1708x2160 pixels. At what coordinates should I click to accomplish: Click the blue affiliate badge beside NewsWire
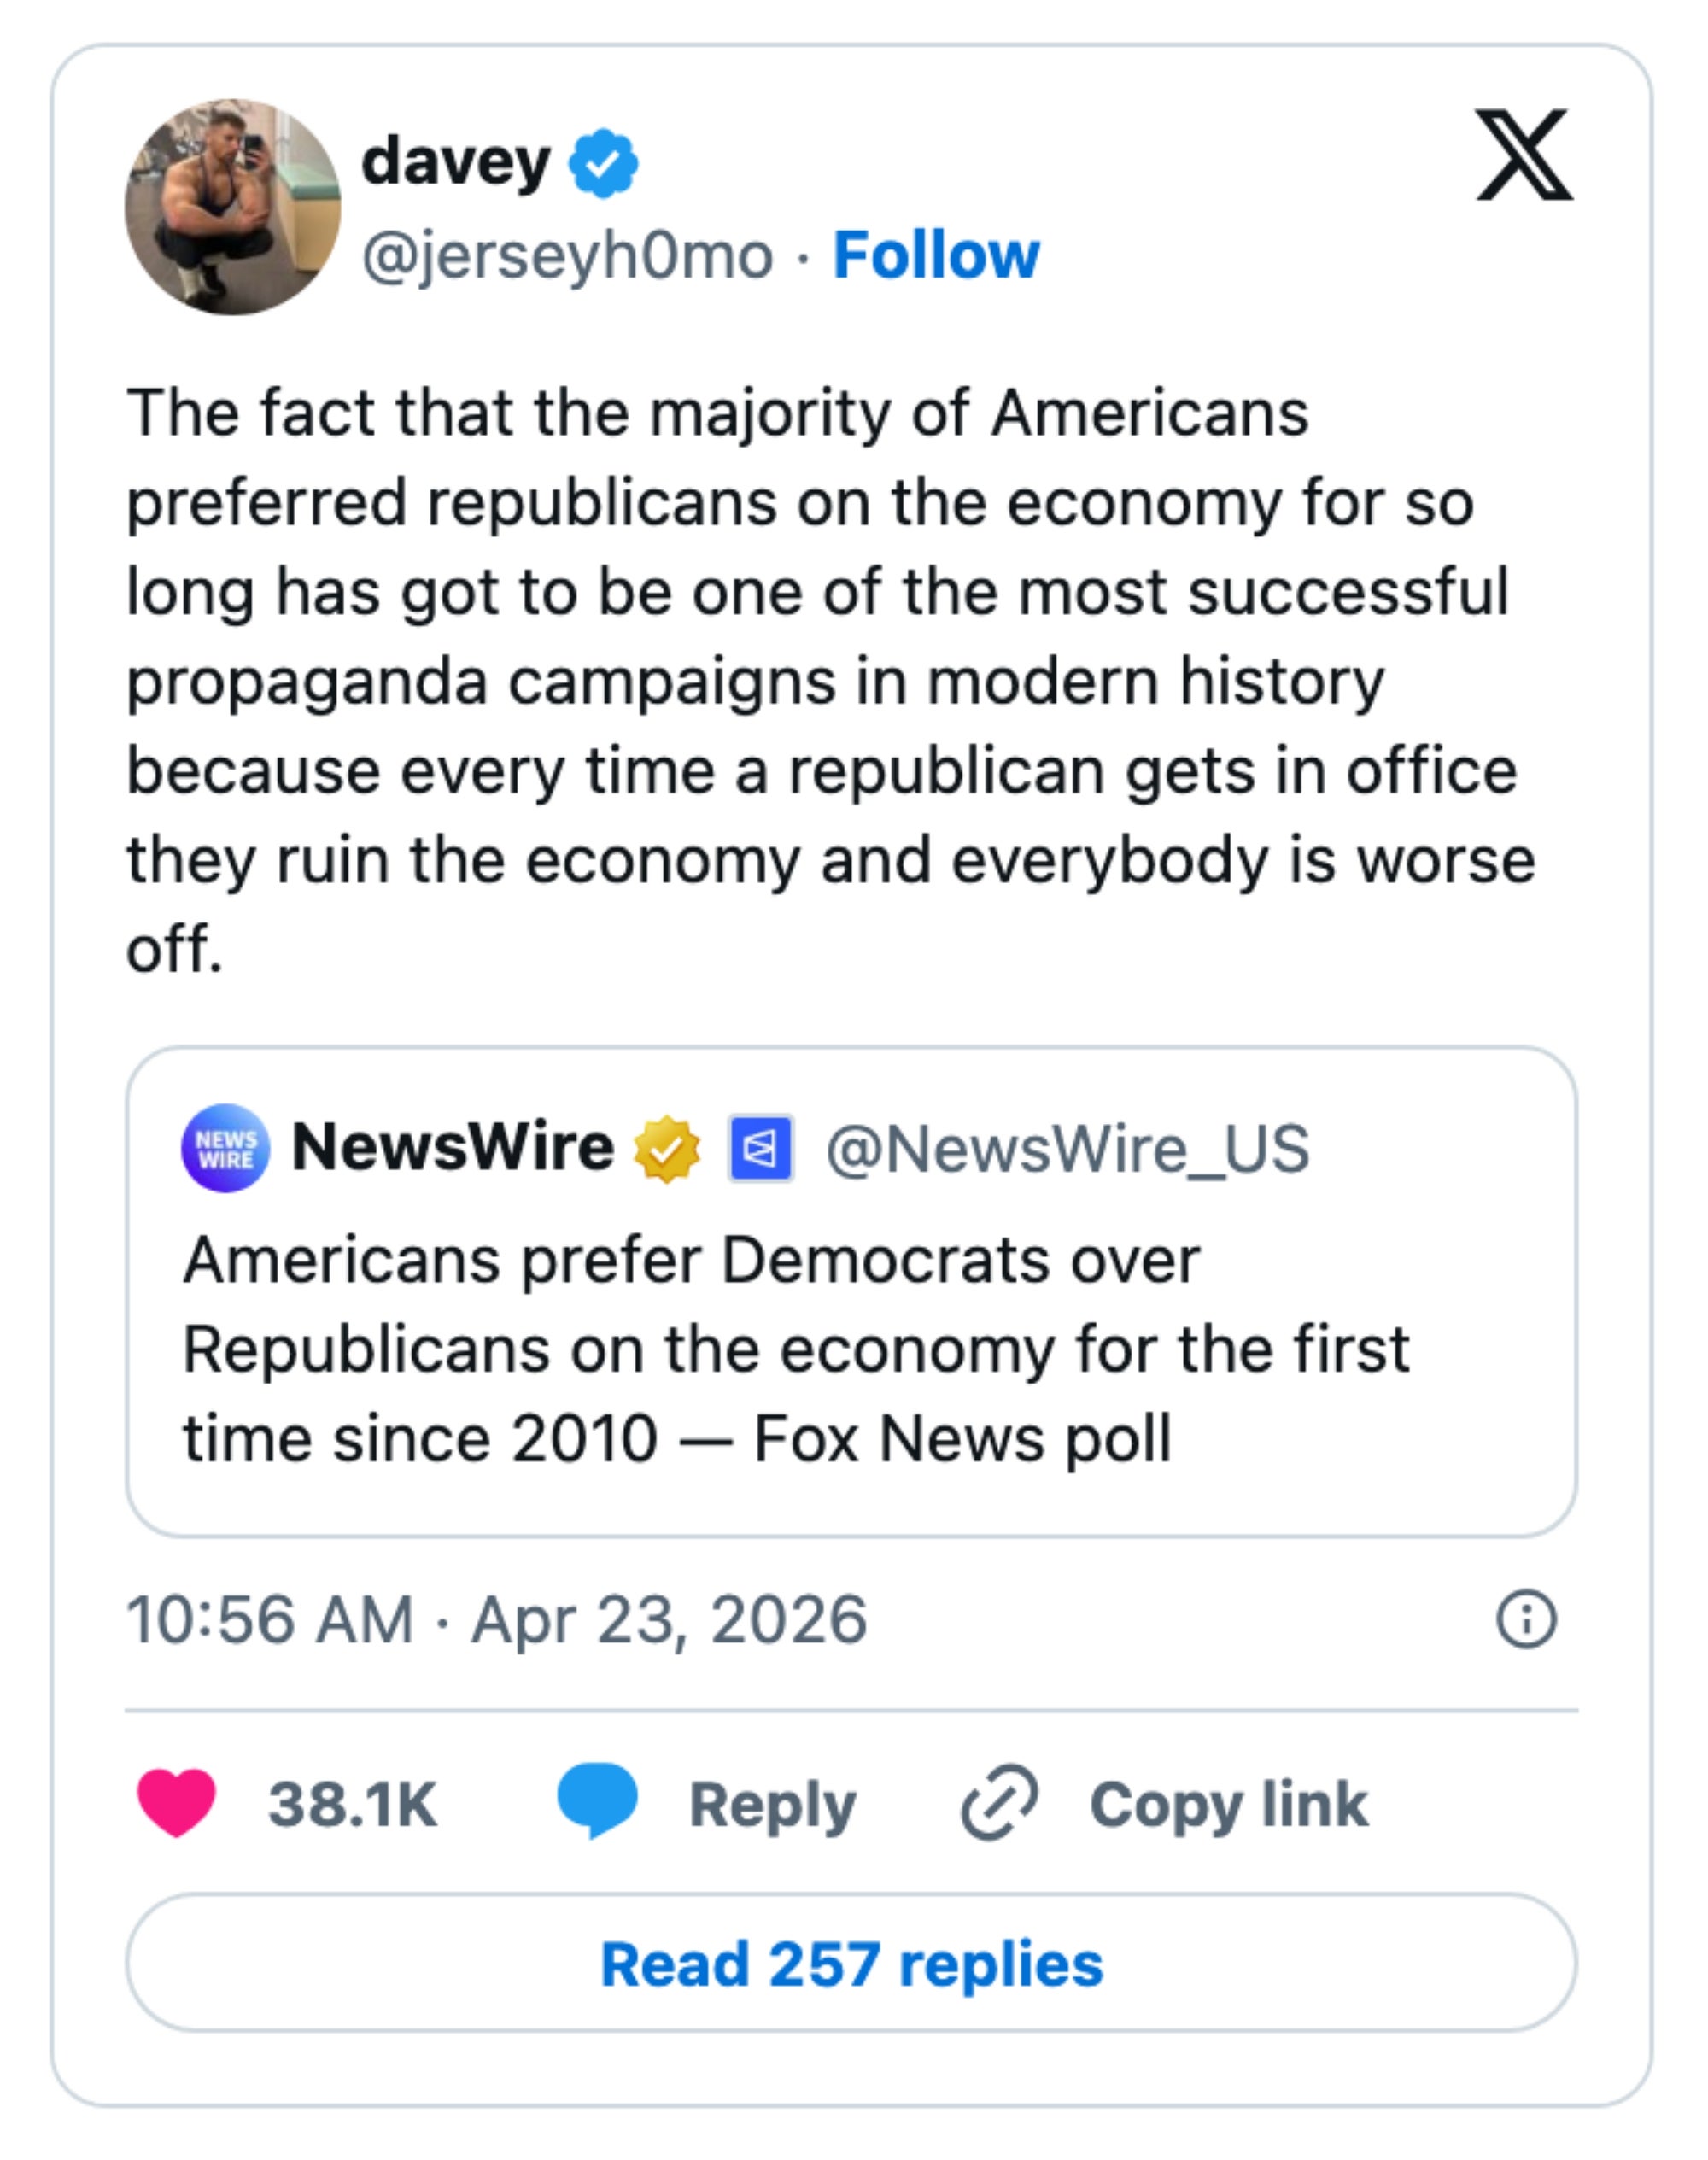click(760, 1148)
